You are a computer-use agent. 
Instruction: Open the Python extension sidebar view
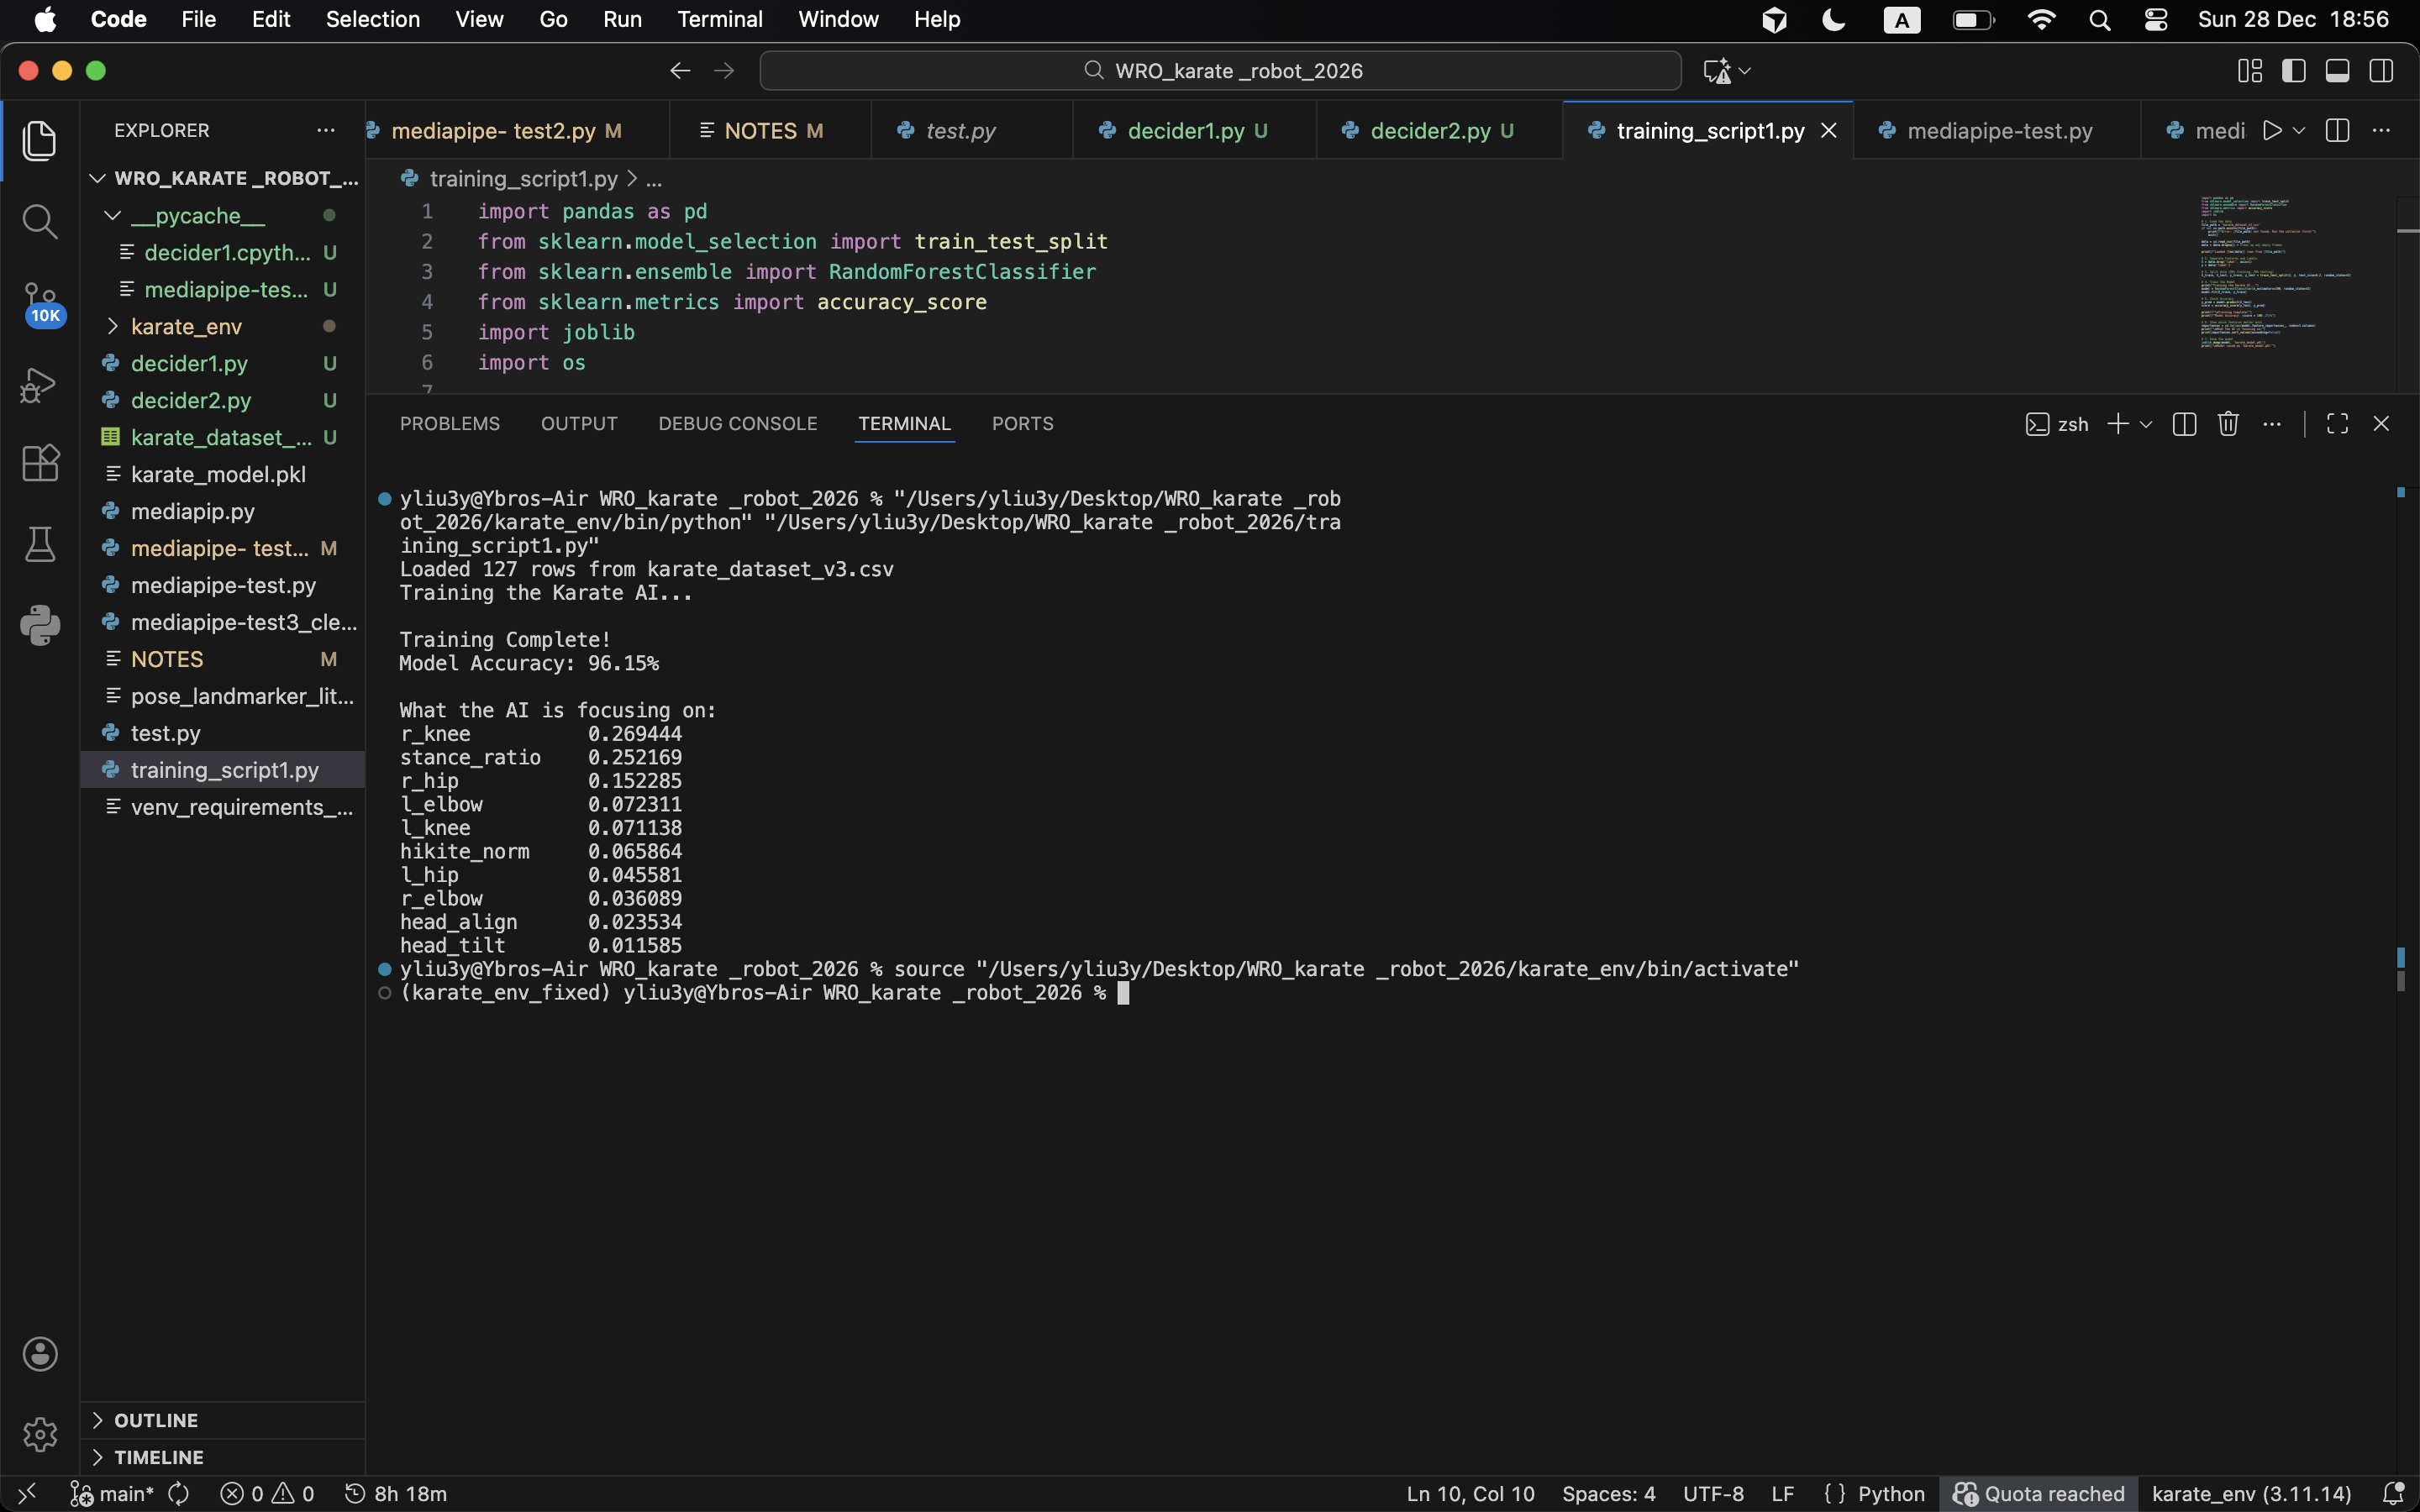tap(40, 625)
